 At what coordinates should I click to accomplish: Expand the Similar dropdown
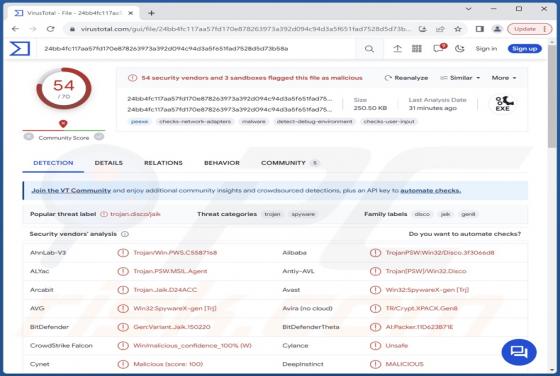[460, 78]
